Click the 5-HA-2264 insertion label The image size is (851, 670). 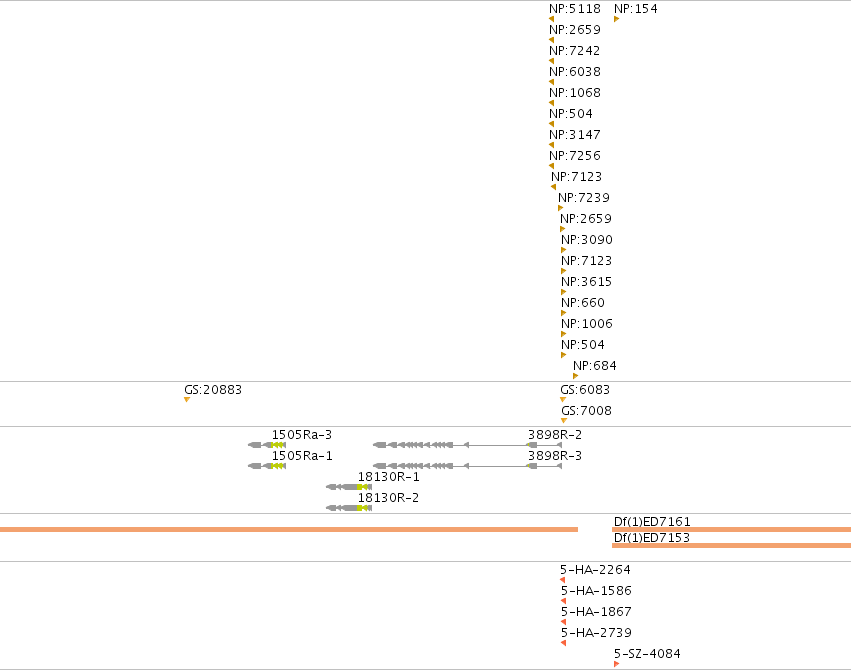(x=595, y=570)
